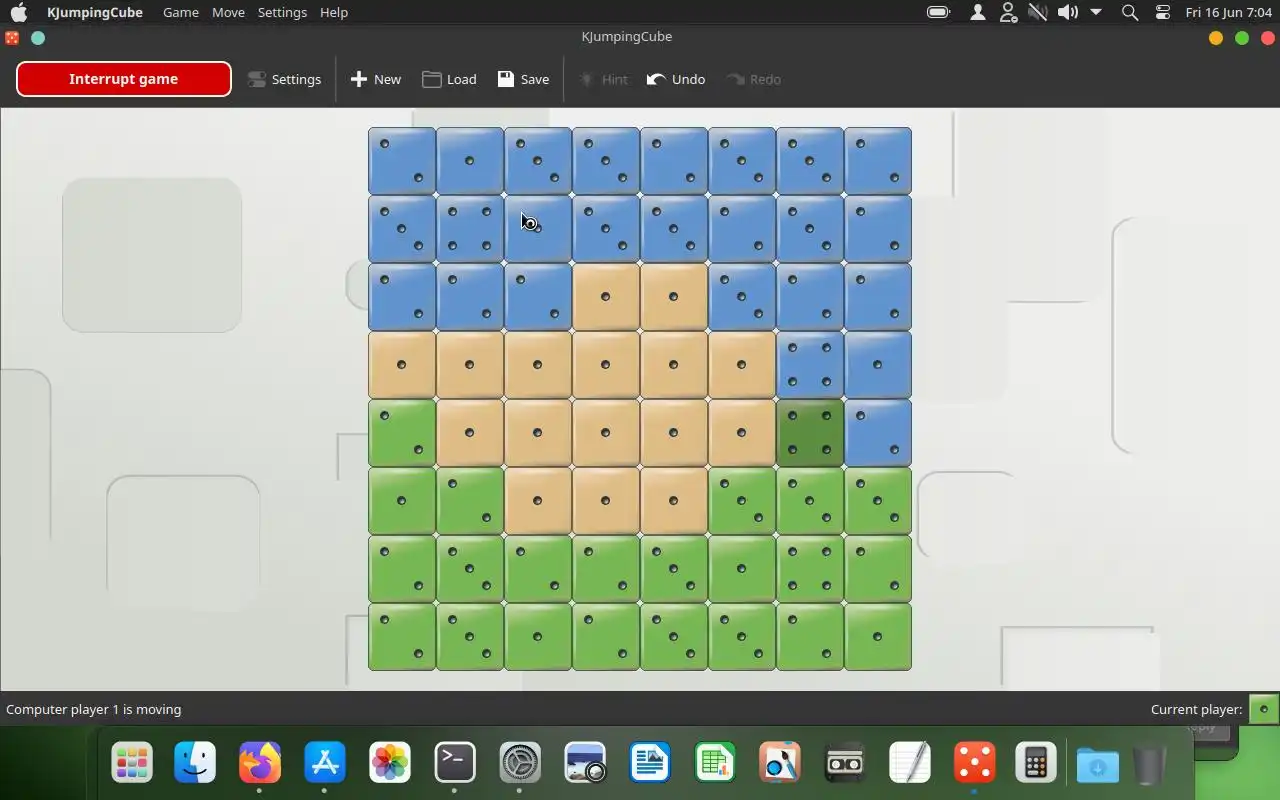This screenshot has height=800, width=1280.
Task: Click the volume speaker icon
Action: point(1068,12)
